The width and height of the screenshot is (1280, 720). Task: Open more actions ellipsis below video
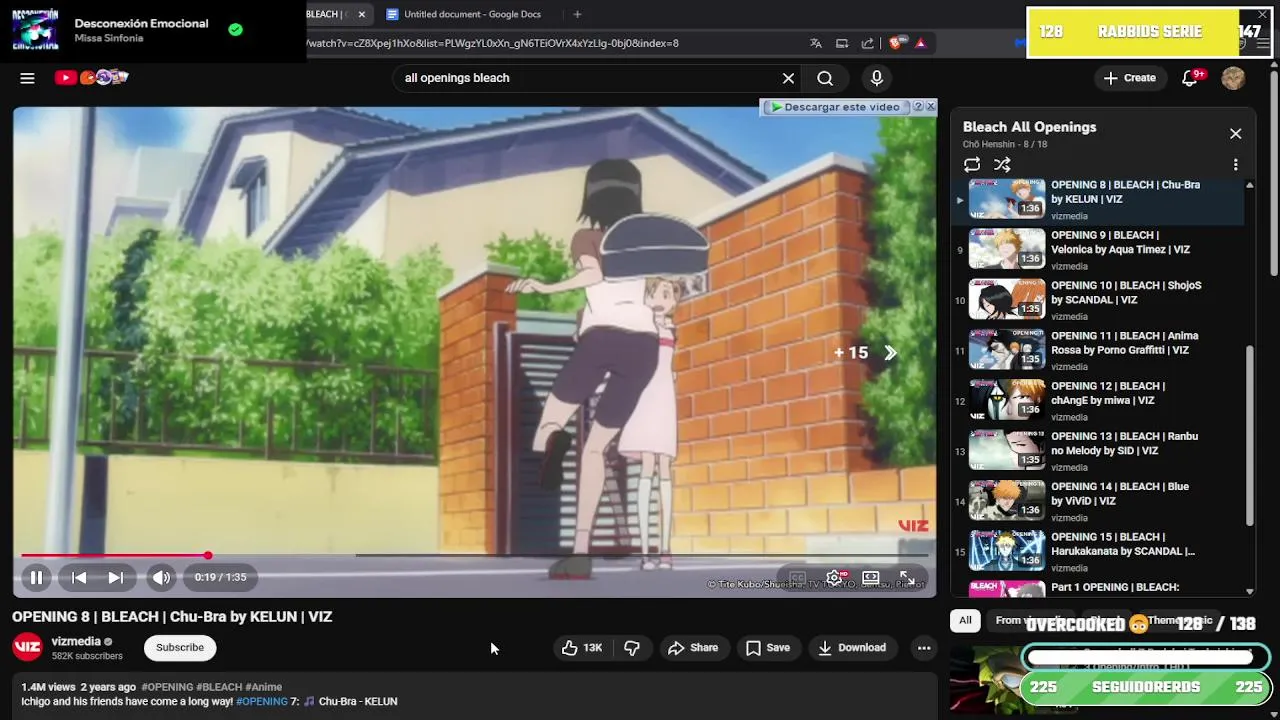pos(924,648)
